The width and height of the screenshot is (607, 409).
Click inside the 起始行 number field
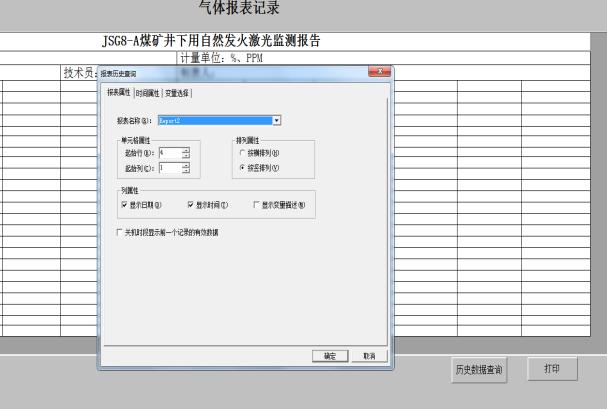pos(168,152)
